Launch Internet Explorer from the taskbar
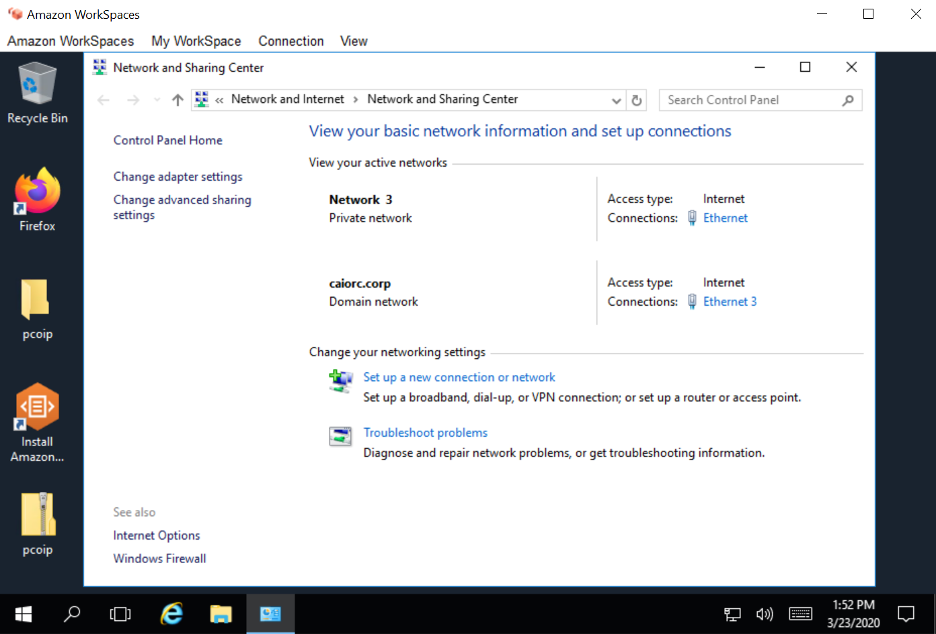Screen dimensions: 936x634 point(172,614)
